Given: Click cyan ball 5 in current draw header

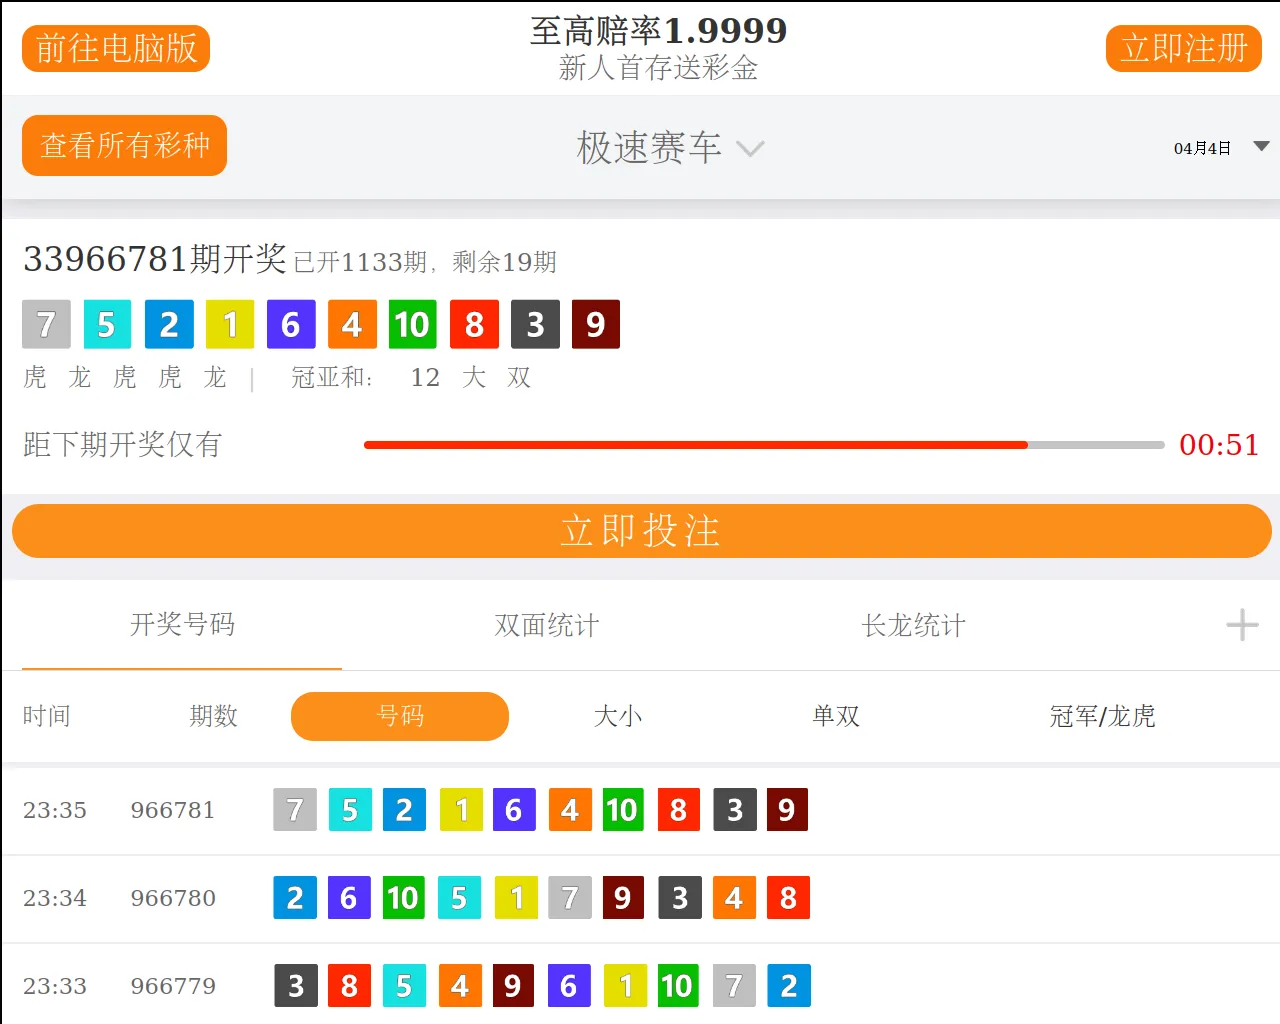Looking at the screenshot, I should click(107, 324).
